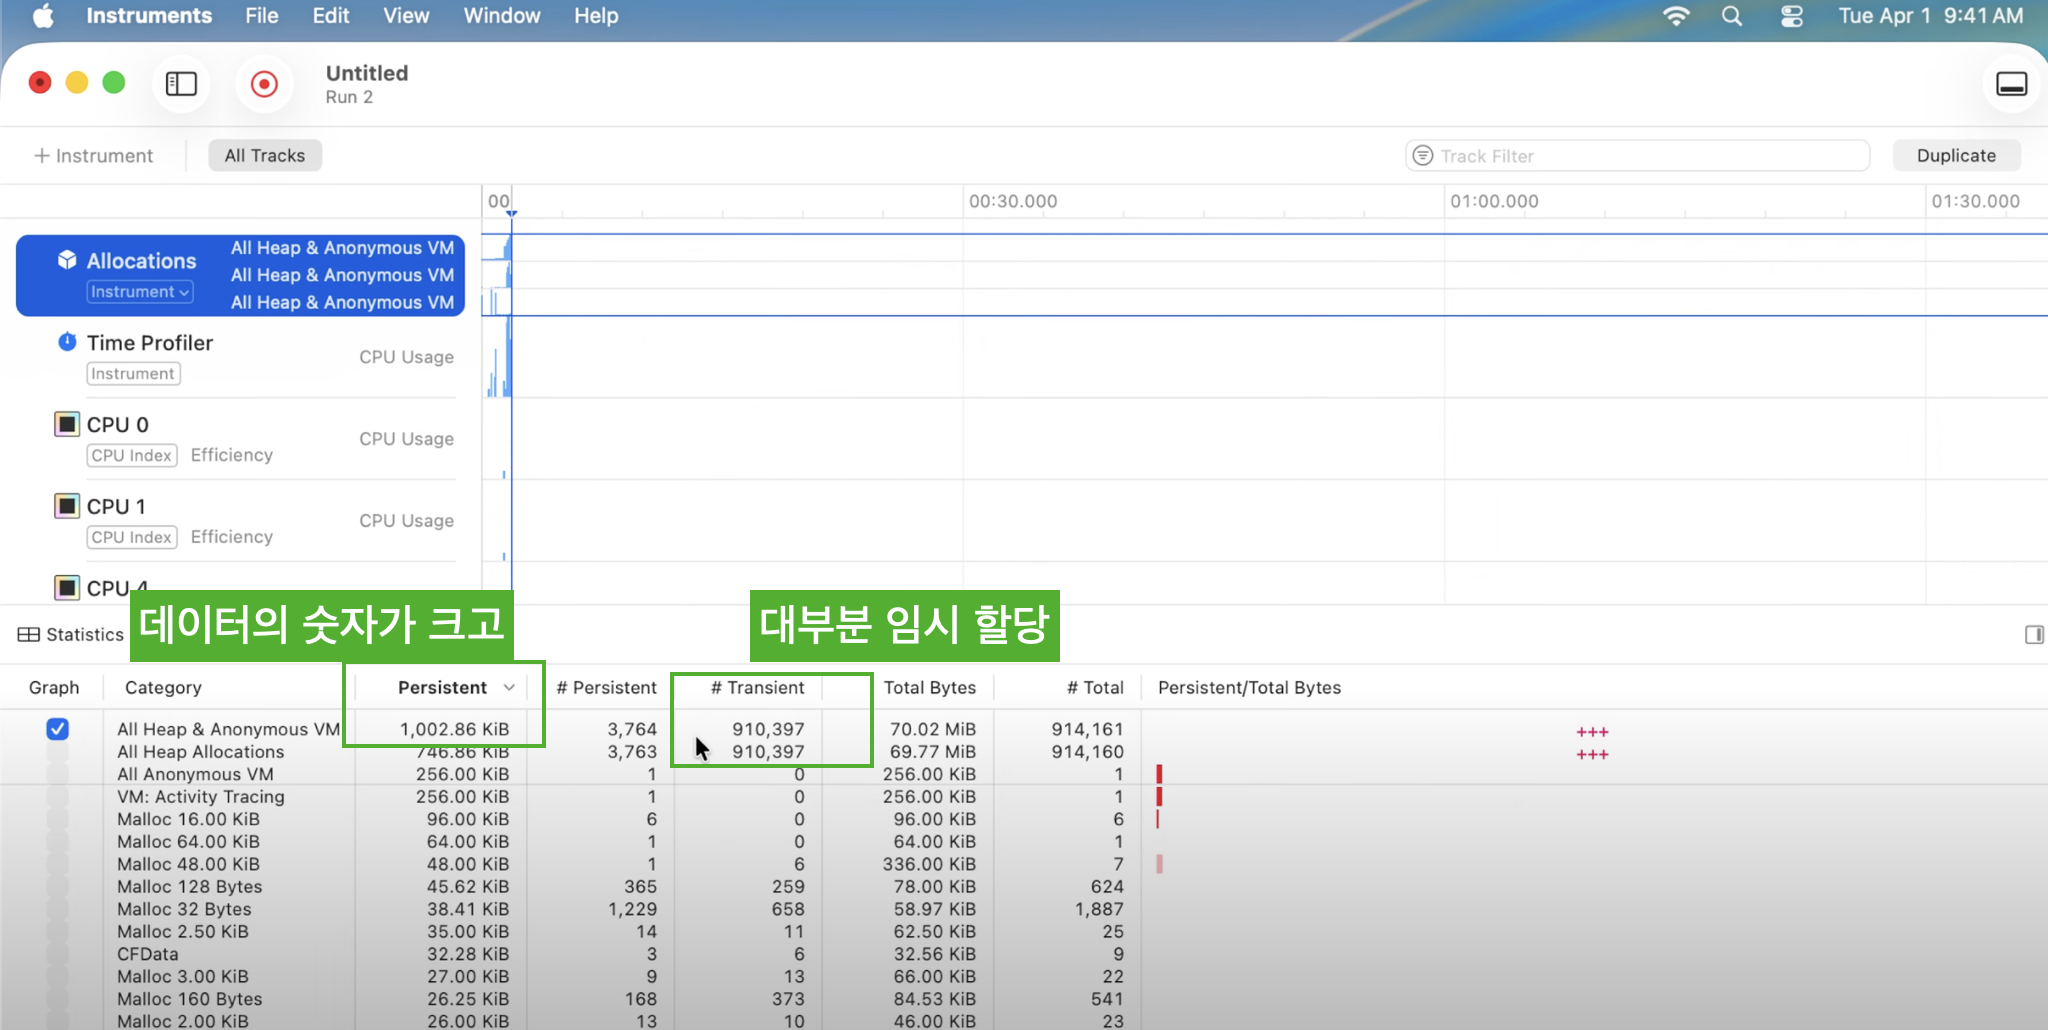
Task: Click the Time Profiler Instrument tag
Action: [133, 374]
